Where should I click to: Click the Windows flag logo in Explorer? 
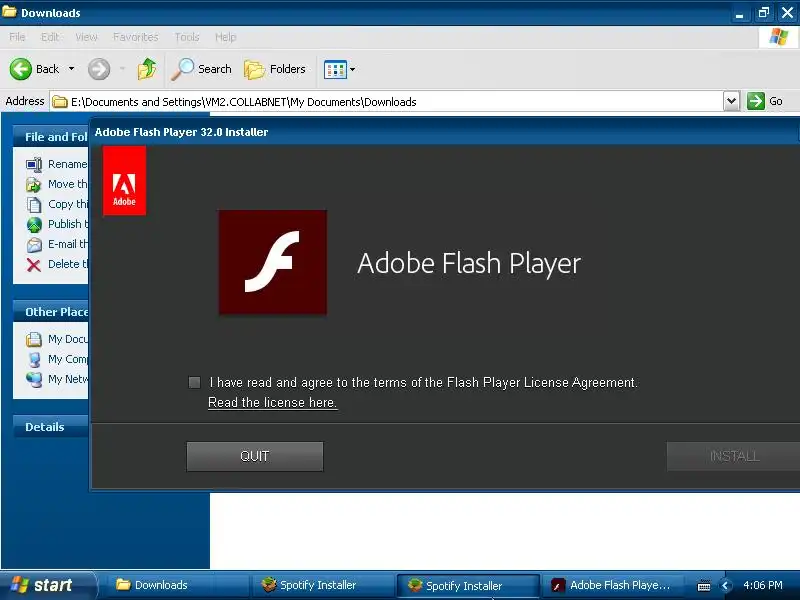(779, 37)
